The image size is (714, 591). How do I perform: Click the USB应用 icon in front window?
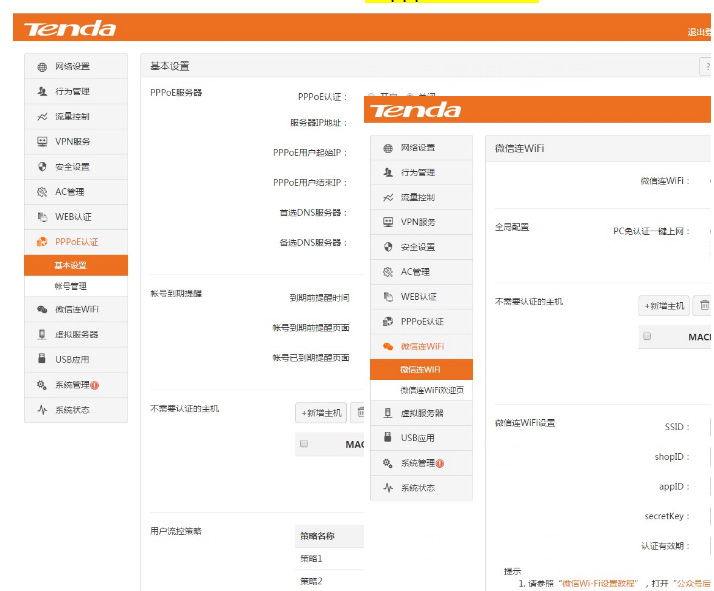click(388, 438)
